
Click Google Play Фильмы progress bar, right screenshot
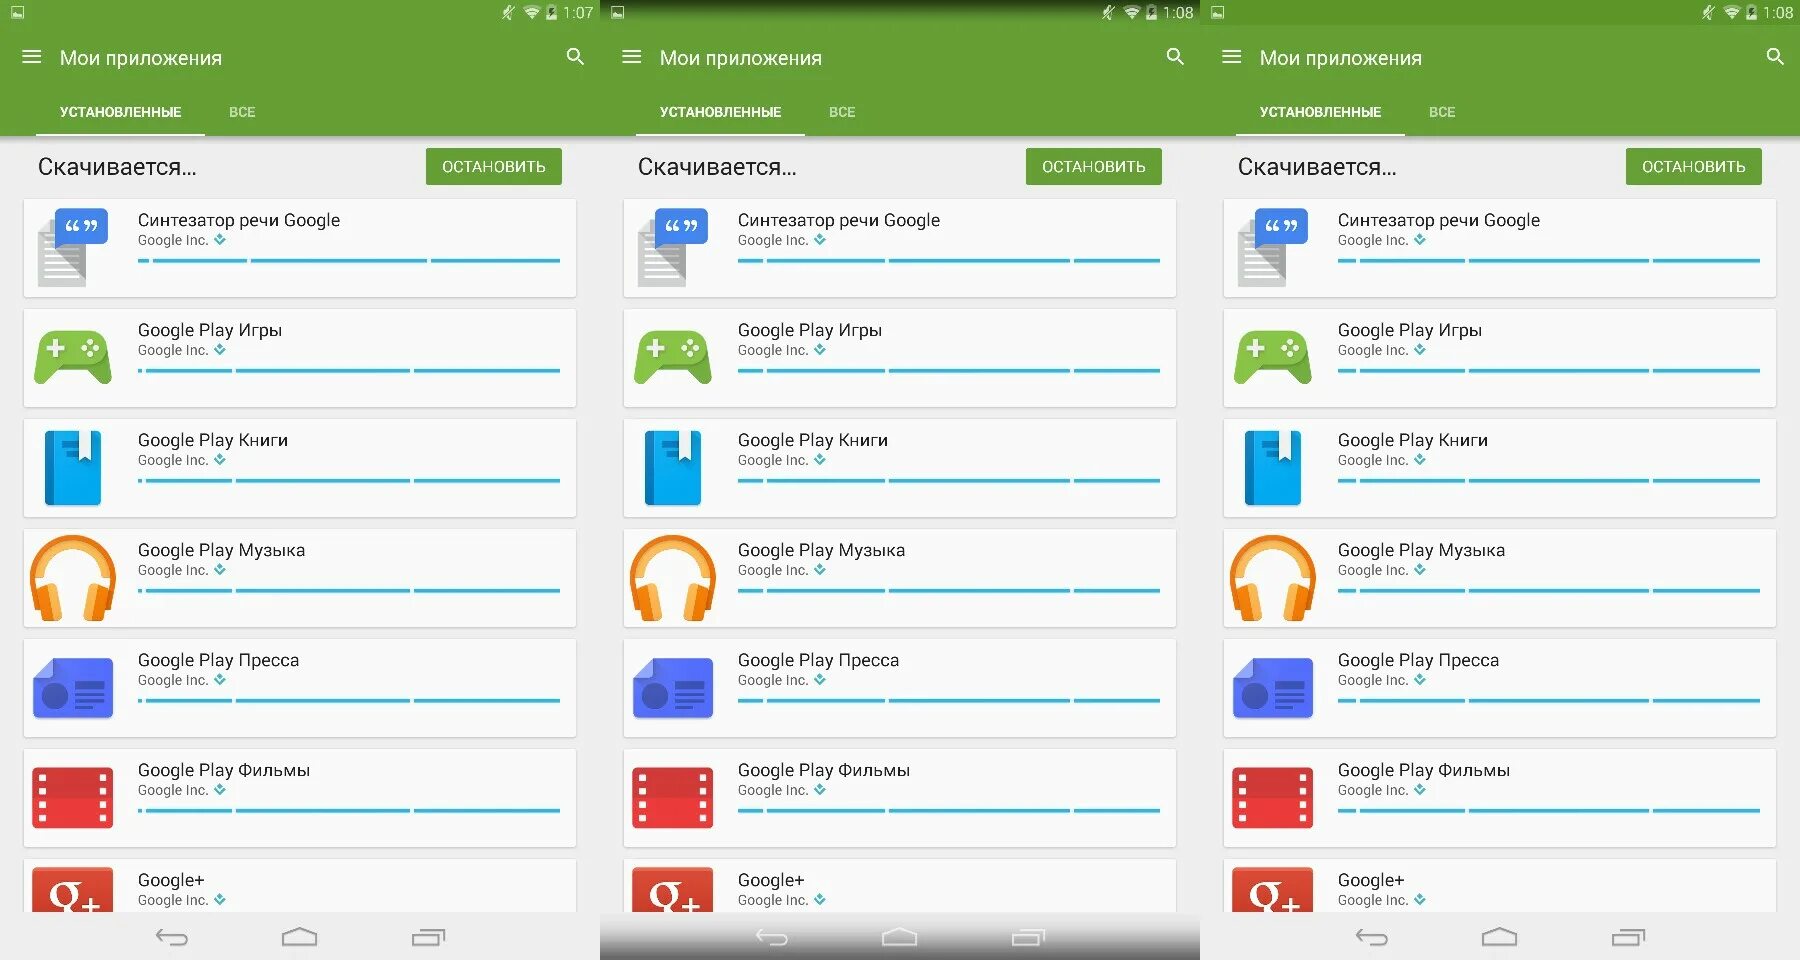(x=1549, y=811)
